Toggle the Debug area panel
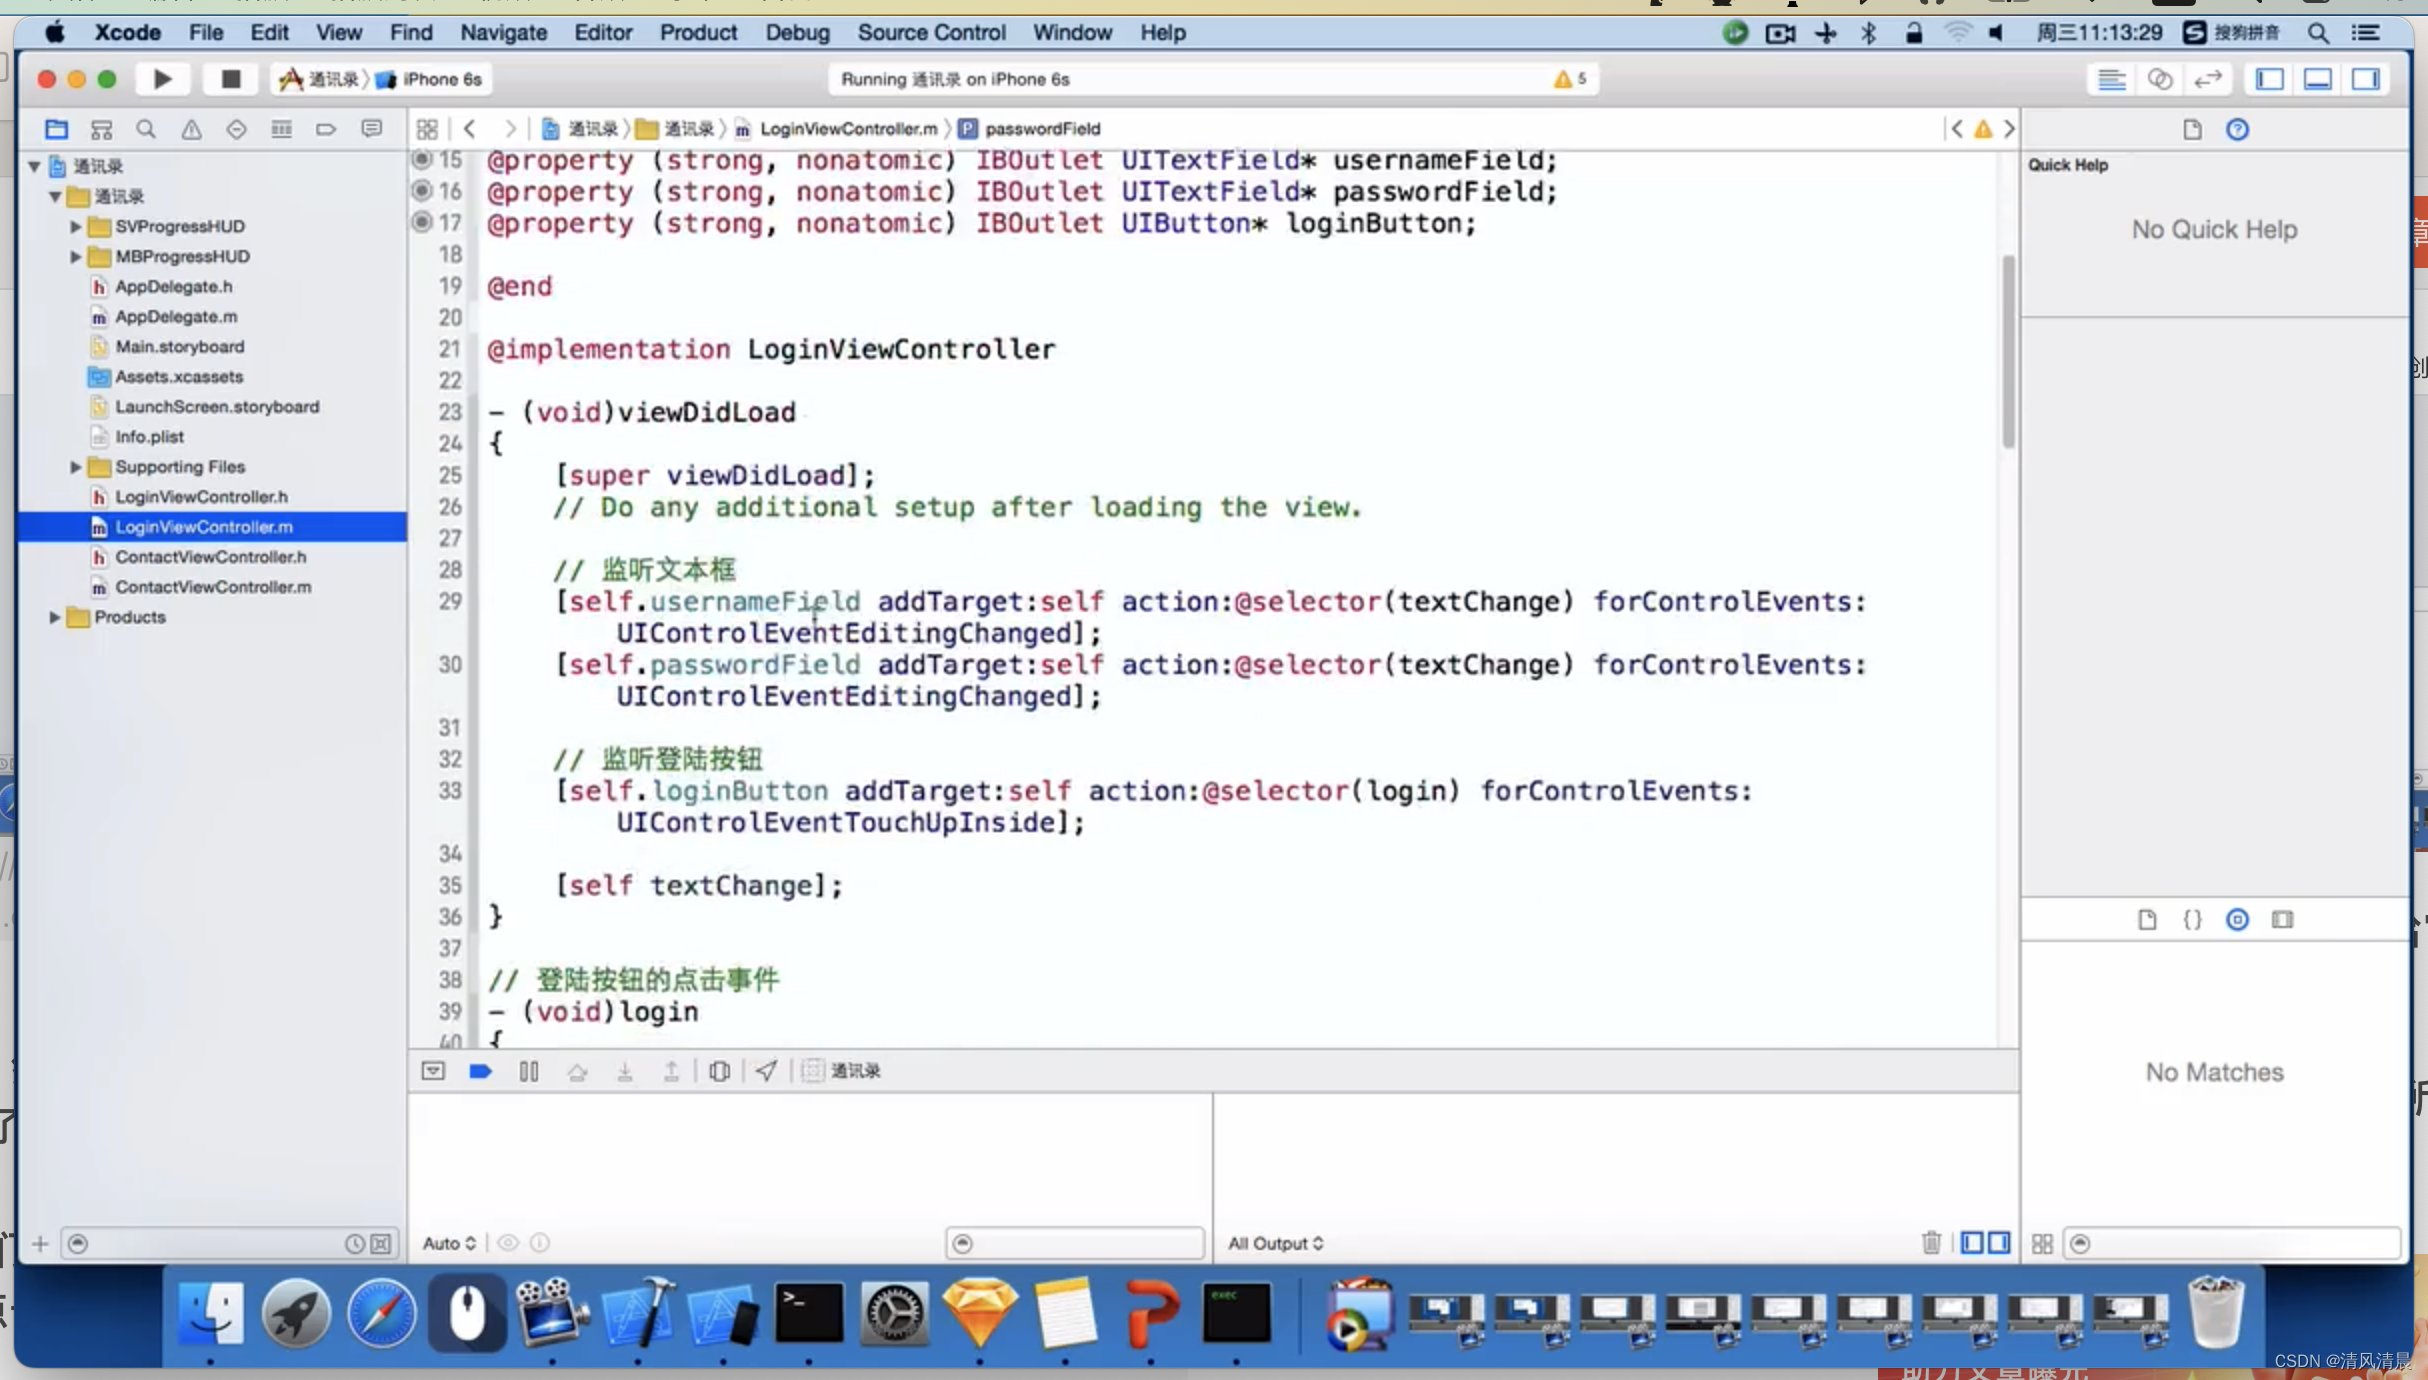The image size is (2428, 1380). pos(2318,79)
